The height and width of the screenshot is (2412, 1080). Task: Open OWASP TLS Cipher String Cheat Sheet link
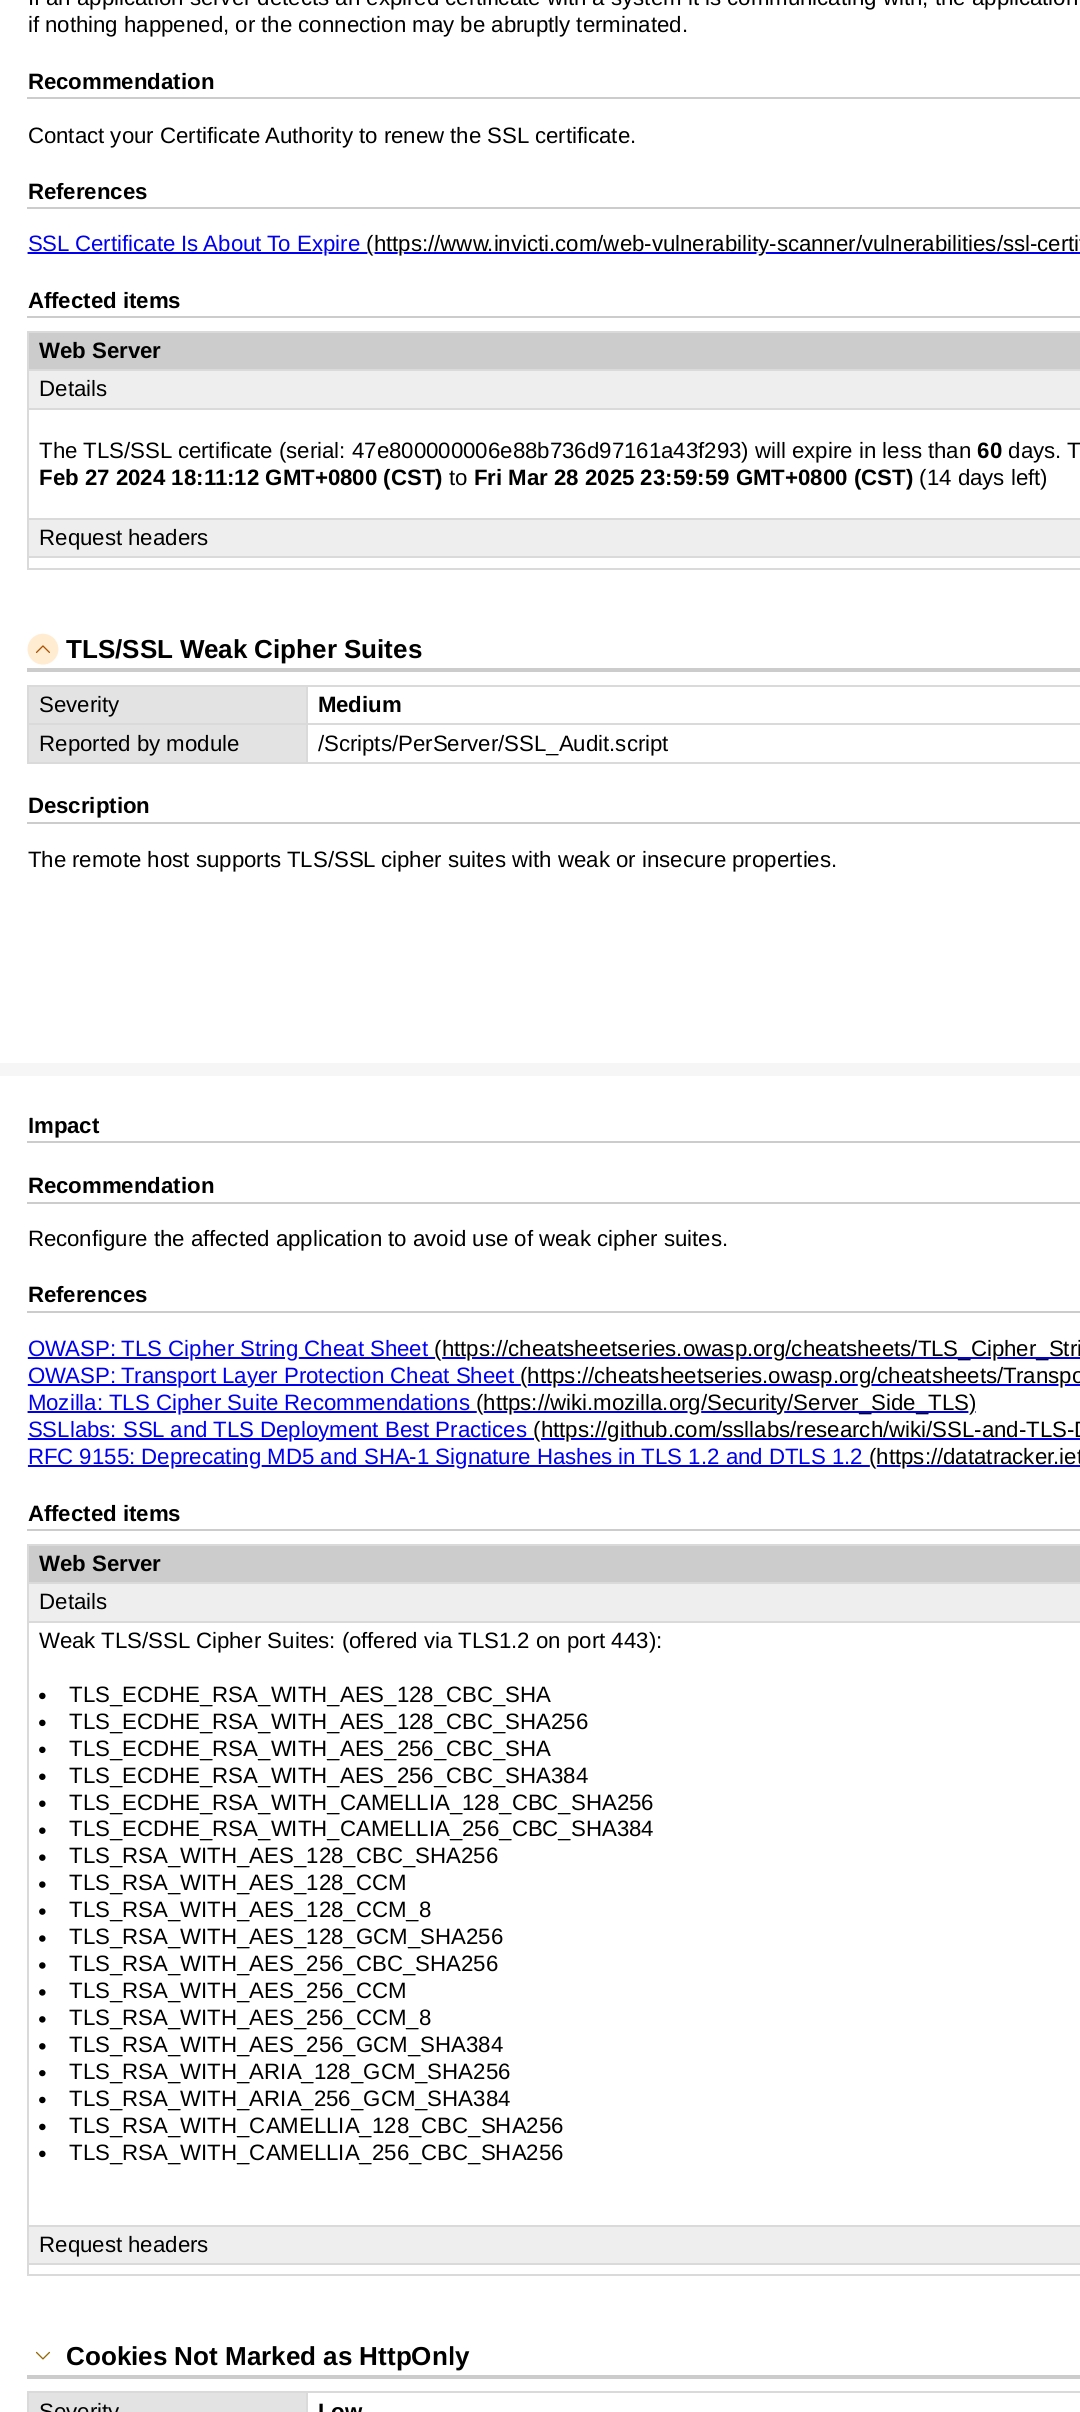coord(229,1349)
